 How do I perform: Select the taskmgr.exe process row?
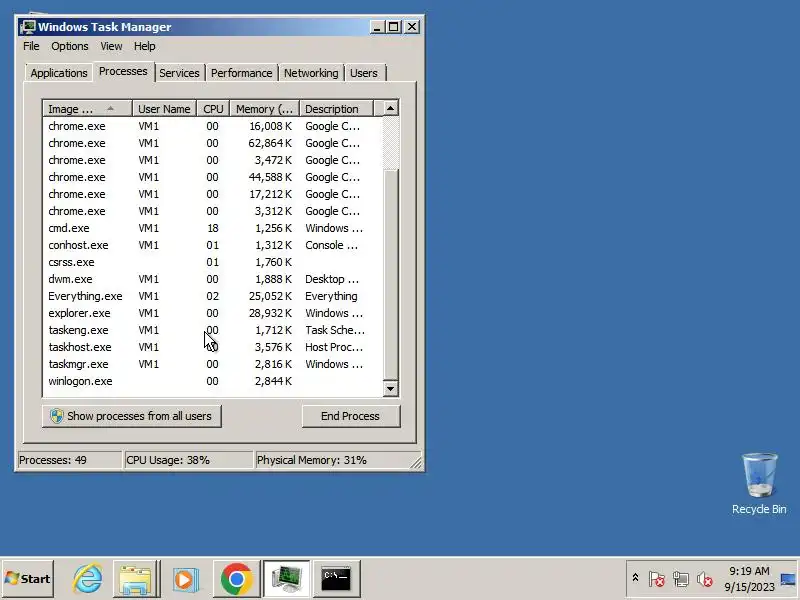pyautogui.click(x=212, y=364)
